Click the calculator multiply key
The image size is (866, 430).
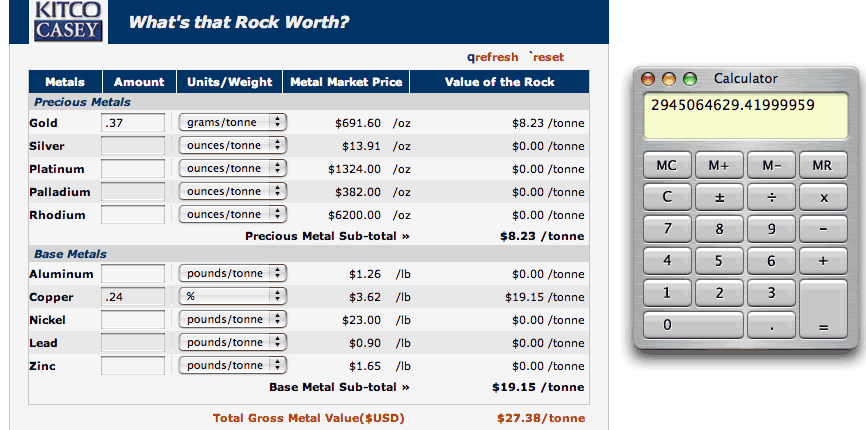[x=823, y=197]
